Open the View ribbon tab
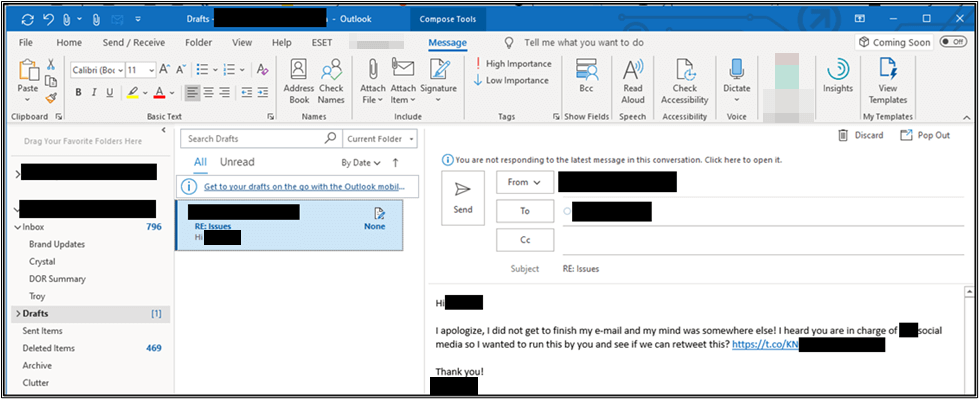The height and width of the screenshot is (399, 979). click(x=242, y=42)
